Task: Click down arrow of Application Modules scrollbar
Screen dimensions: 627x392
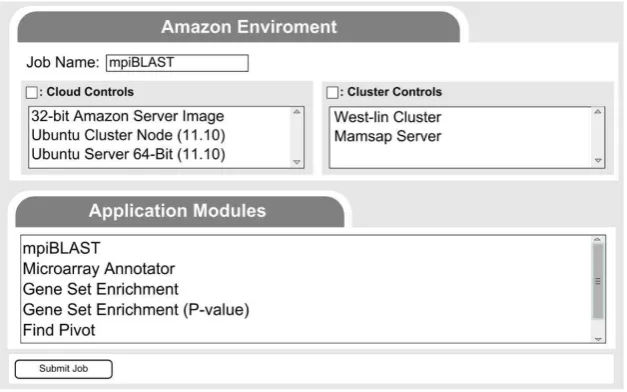Action: (598, 340)
